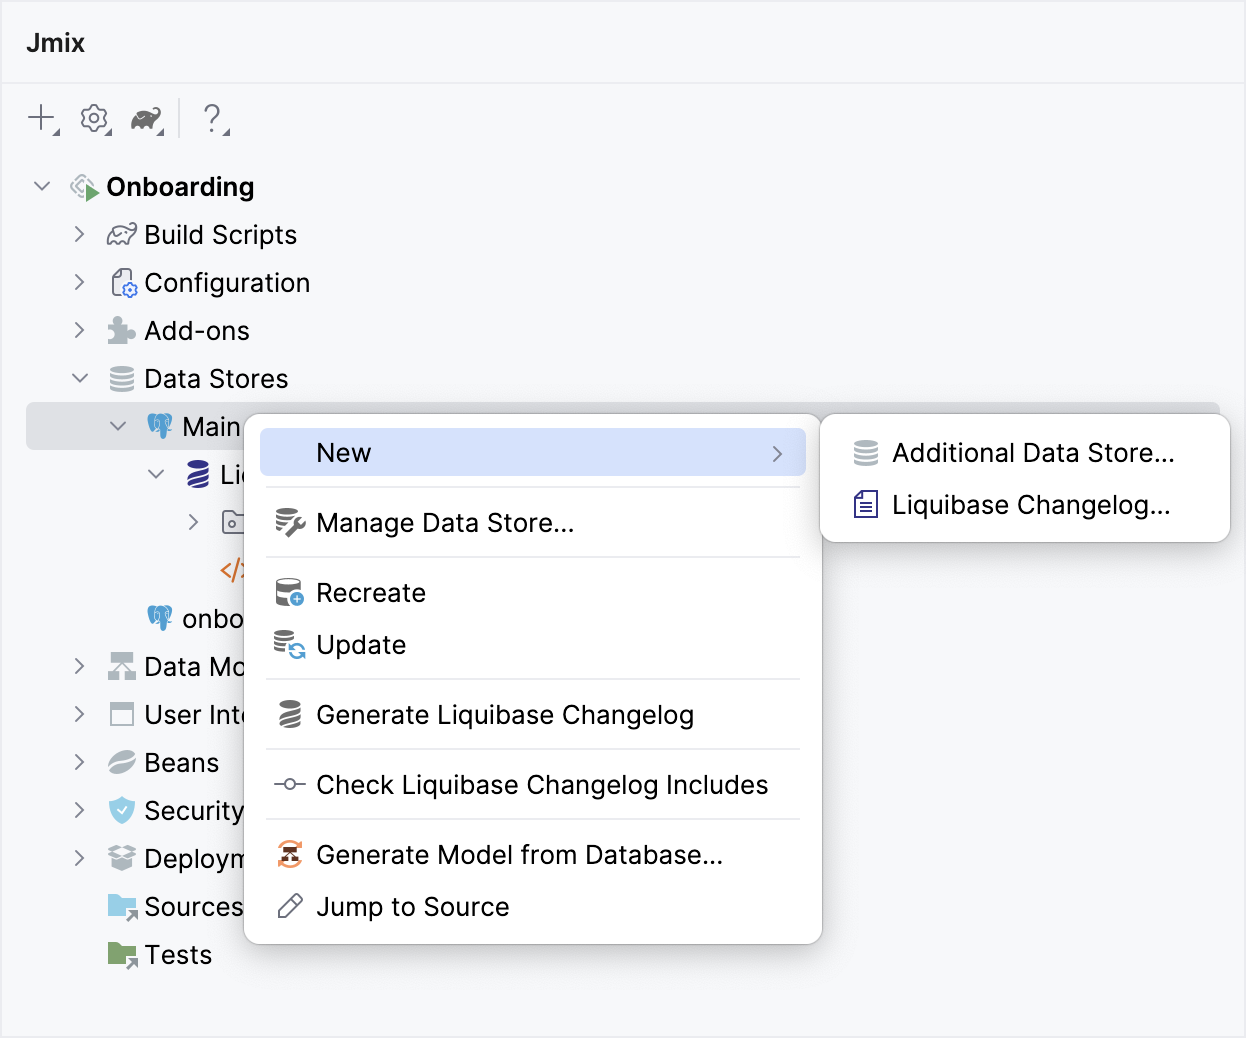Click the Liquibase Changelog document icon
Screen dimensions: 1246x1038
[x=866, y=505]
